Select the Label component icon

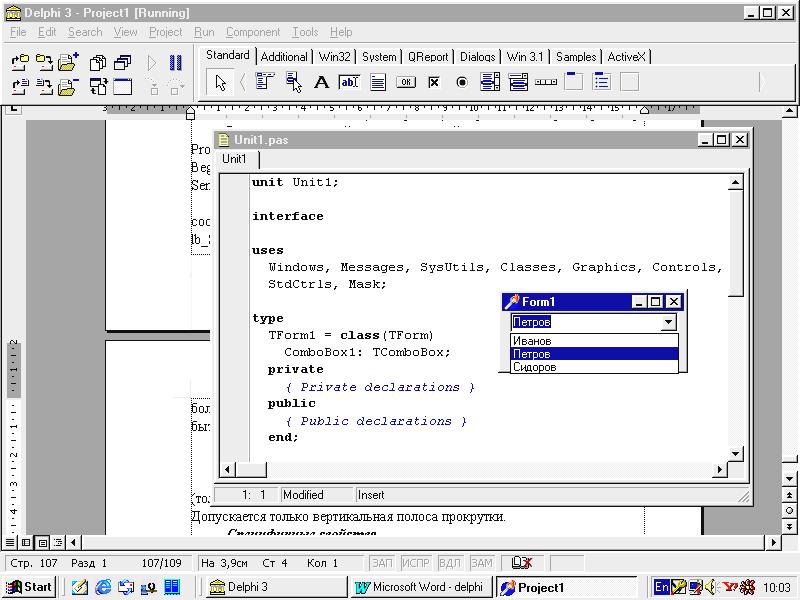click(321, 82)
